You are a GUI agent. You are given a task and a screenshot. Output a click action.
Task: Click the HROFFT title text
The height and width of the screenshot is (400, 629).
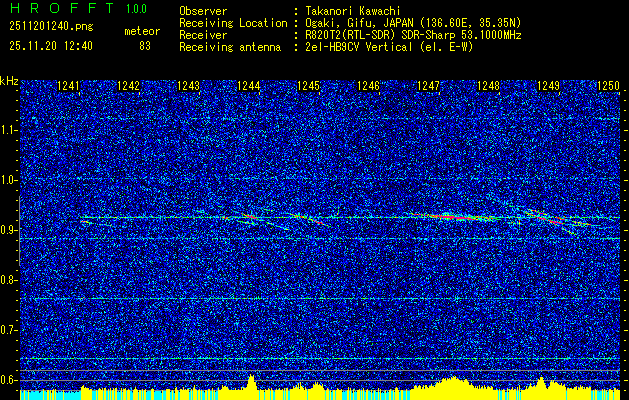(61, 8)
